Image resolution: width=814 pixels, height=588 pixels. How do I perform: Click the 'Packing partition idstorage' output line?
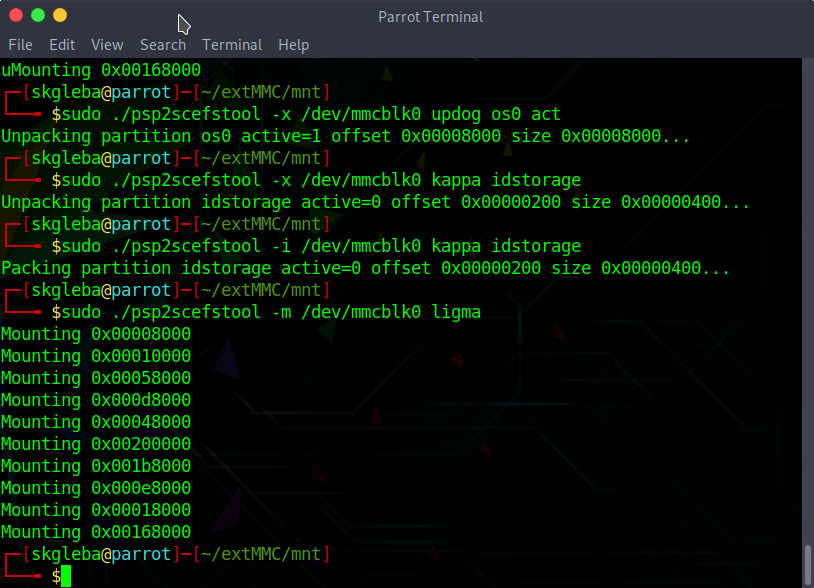click(365, 268)
